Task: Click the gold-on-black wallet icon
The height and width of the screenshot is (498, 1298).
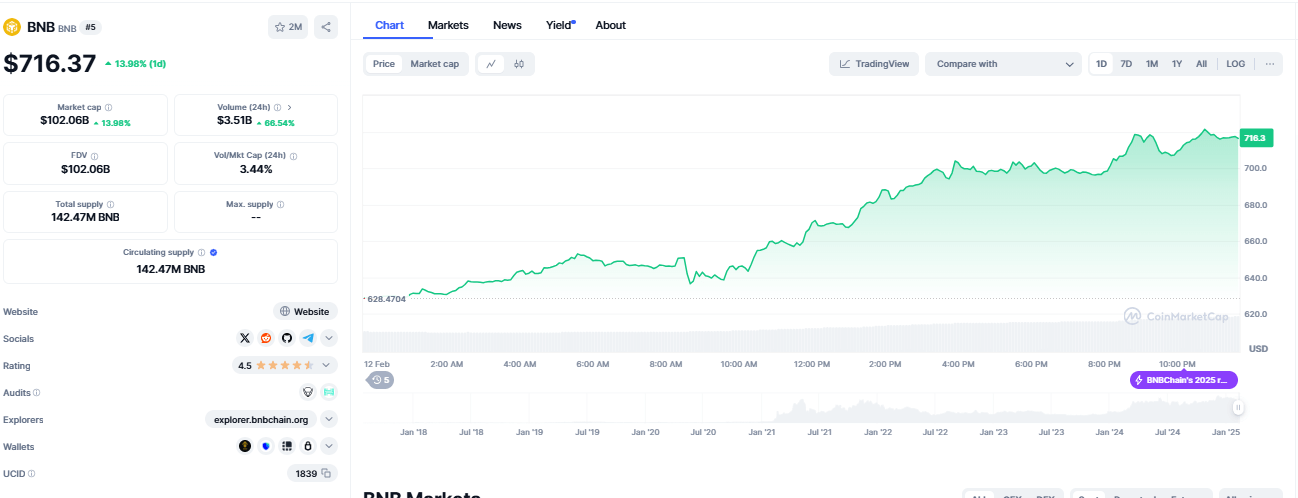Action: [245, 446]
